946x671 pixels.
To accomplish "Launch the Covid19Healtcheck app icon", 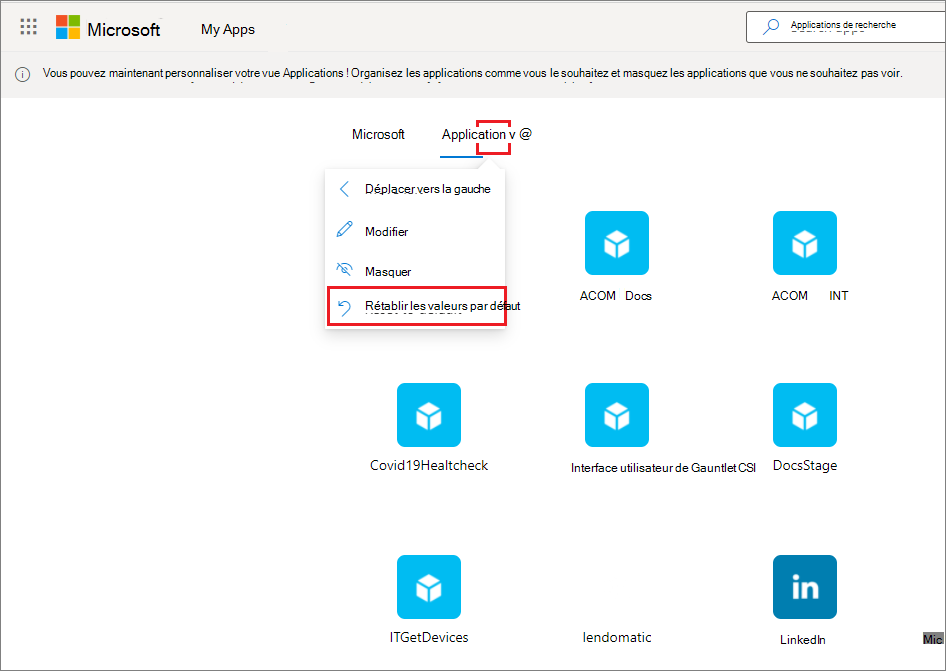I will [x=429, y=415].
